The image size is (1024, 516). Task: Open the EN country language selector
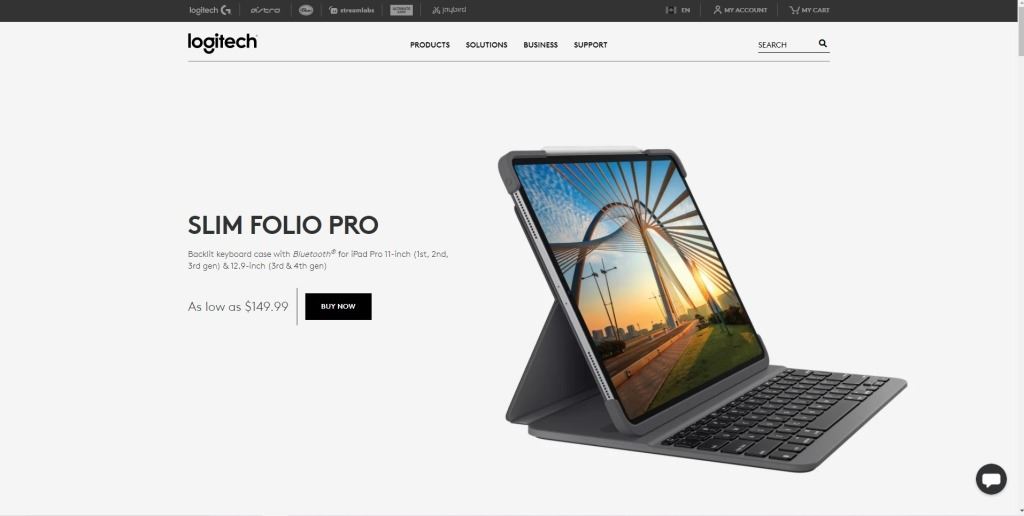pyautogui.click(x=677, y=10)
